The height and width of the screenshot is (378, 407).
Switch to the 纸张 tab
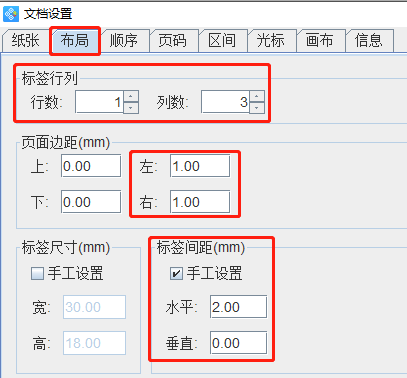point(26,41)
